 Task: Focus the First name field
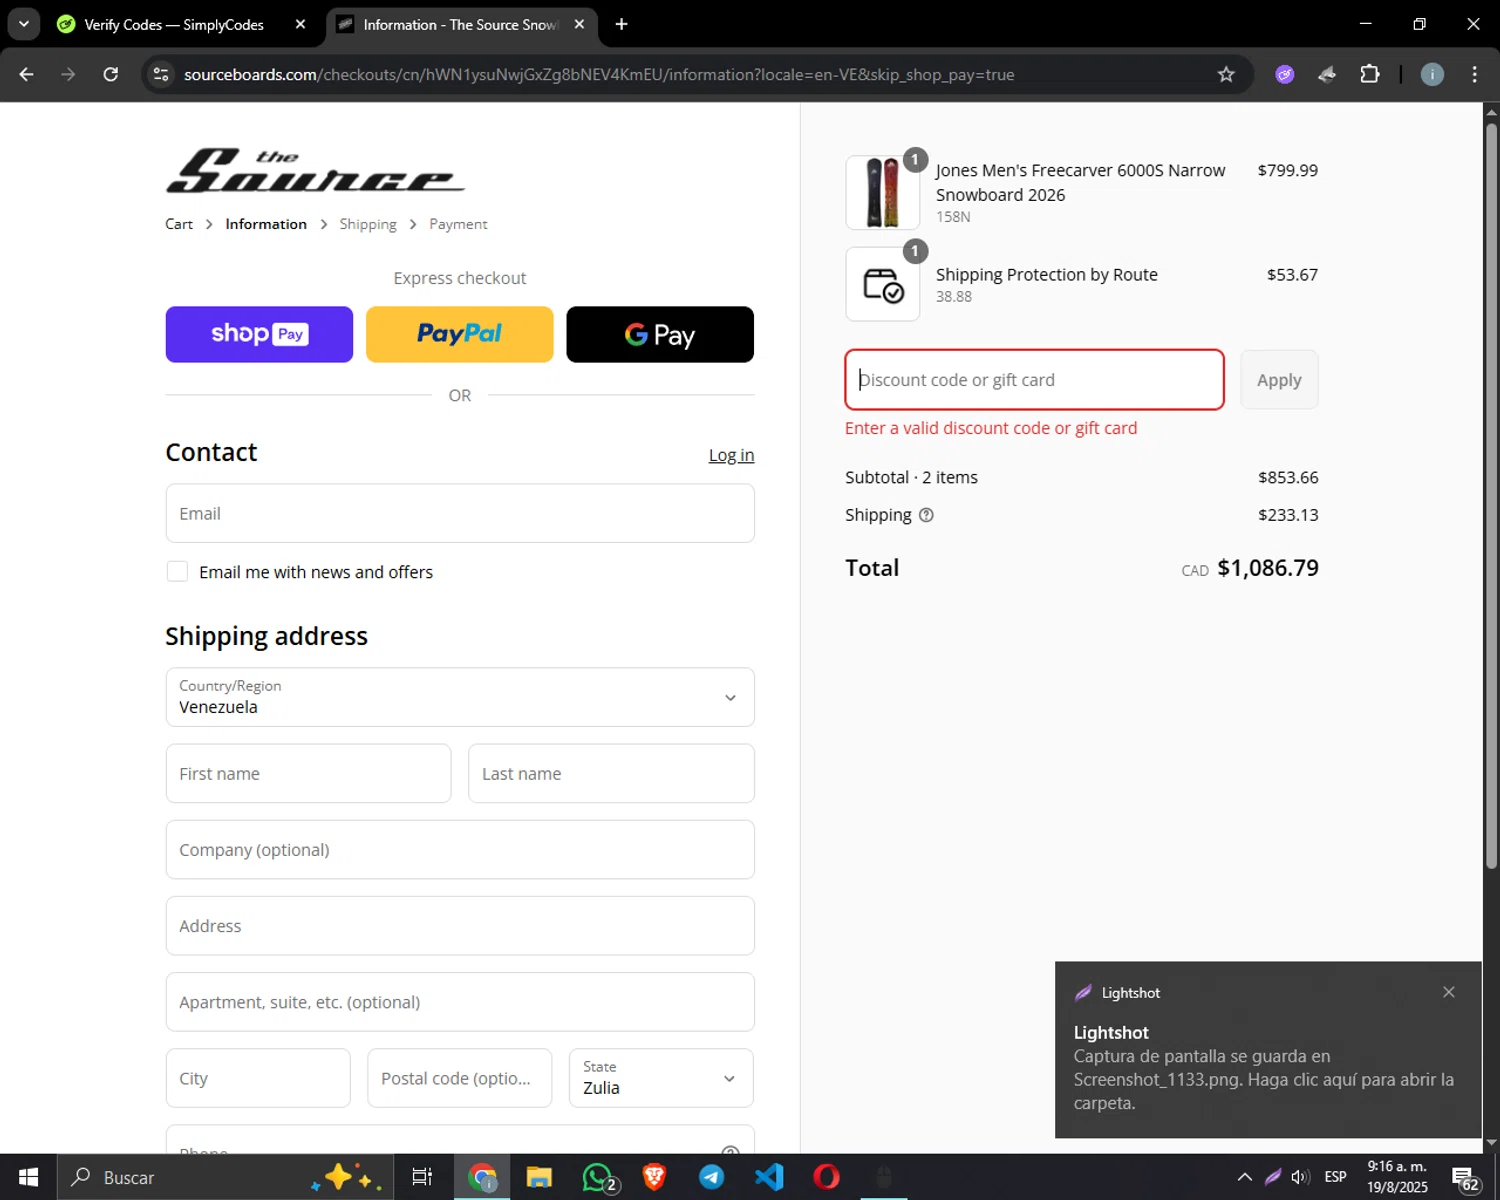point(308,773)
